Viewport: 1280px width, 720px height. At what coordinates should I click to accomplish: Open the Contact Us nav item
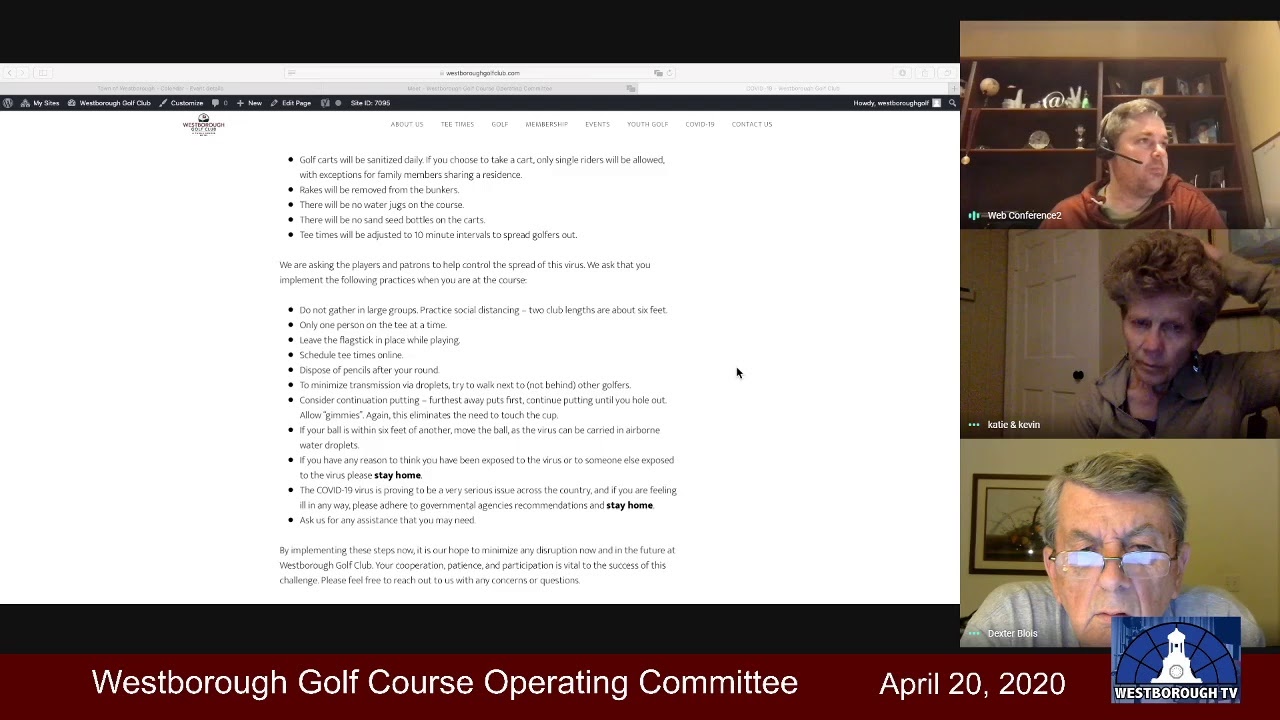tap(752, 124)
